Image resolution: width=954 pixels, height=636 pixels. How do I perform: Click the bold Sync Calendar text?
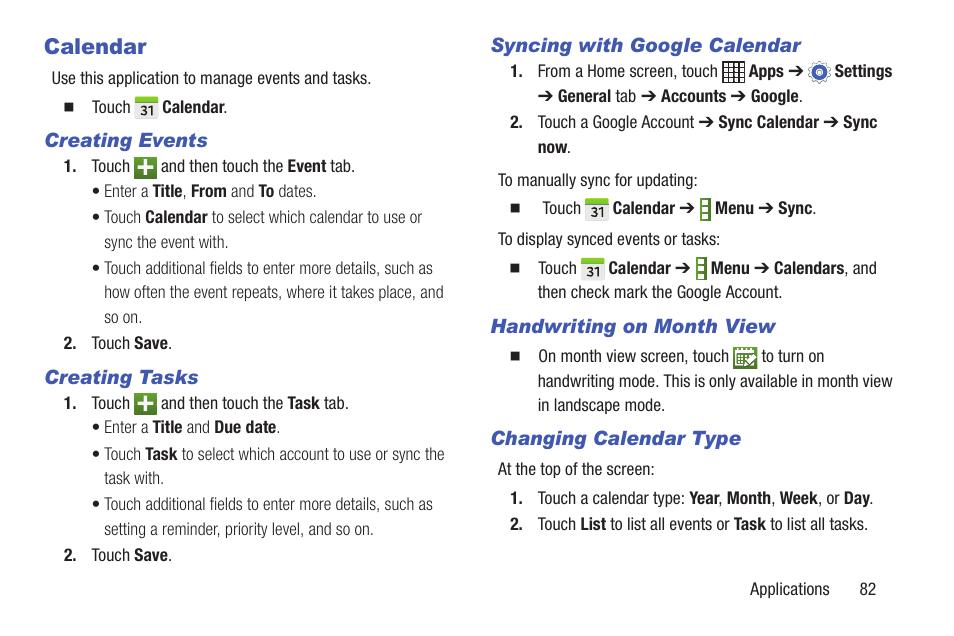tap(768, 122)
